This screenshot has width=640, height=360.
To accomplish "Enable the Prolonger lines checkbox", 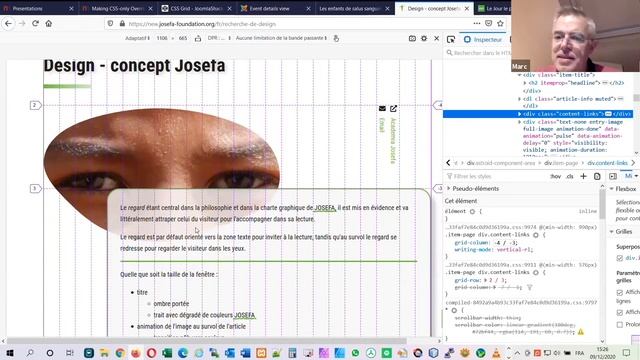I will pyautogui.click(x=620, y=324).
